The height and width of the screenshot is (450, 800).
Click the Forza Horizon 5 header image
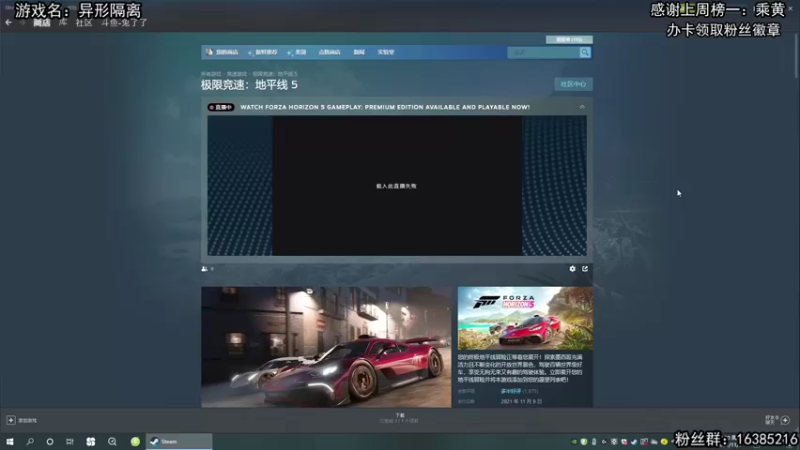(x=525, y=318)
